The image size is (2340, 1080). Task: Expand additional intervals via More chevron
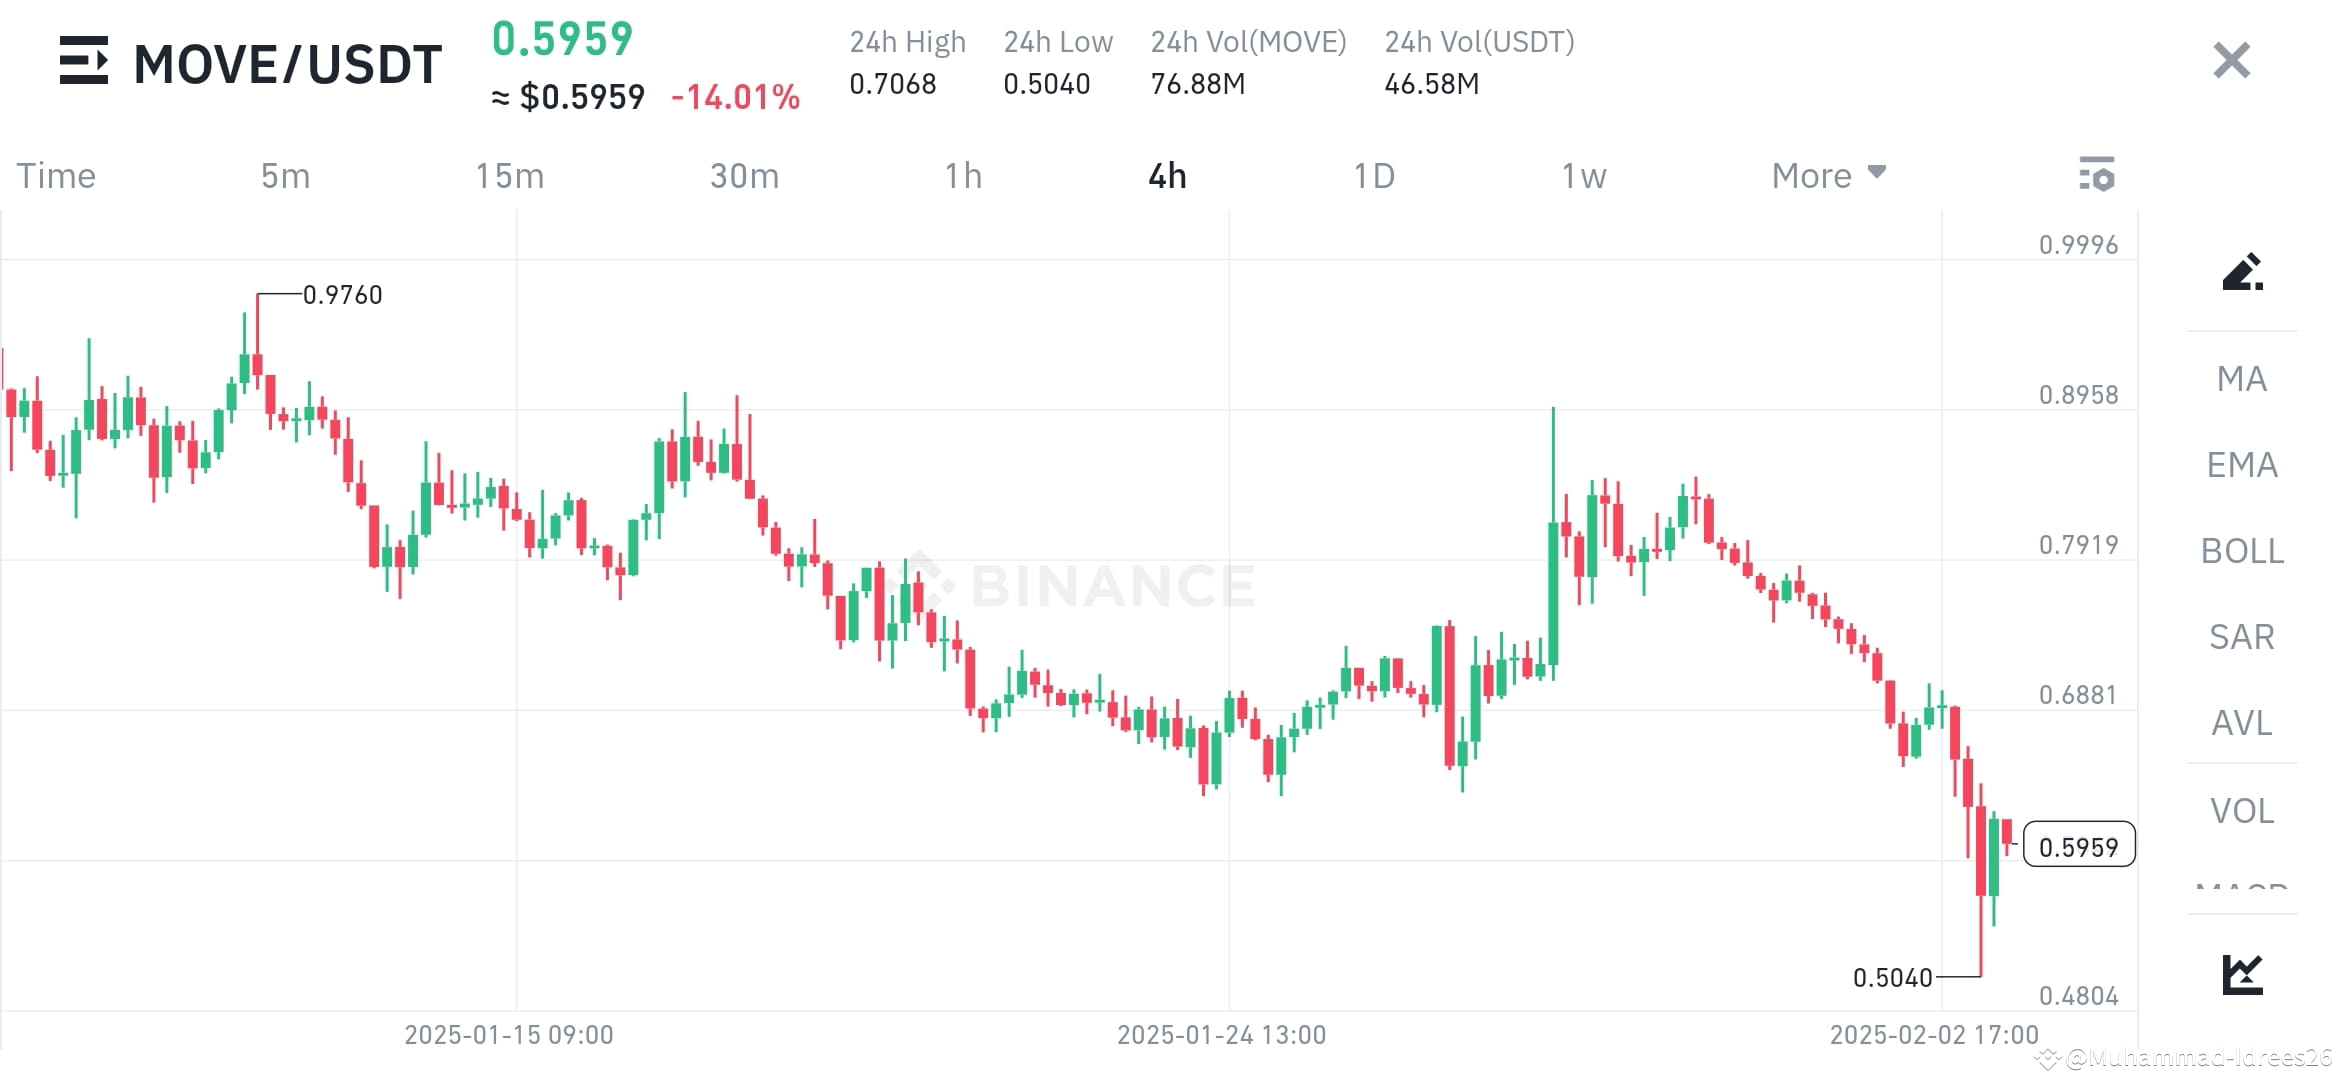point(1876,172)
